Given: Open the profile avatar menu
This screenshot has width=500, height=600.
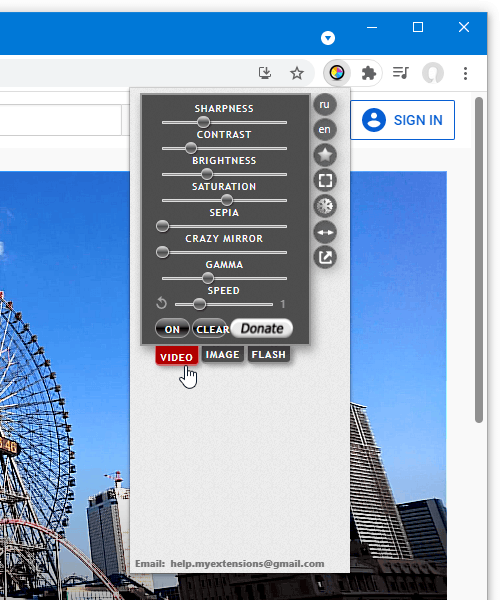Looking at the screenshot, I should coord(433,73).
